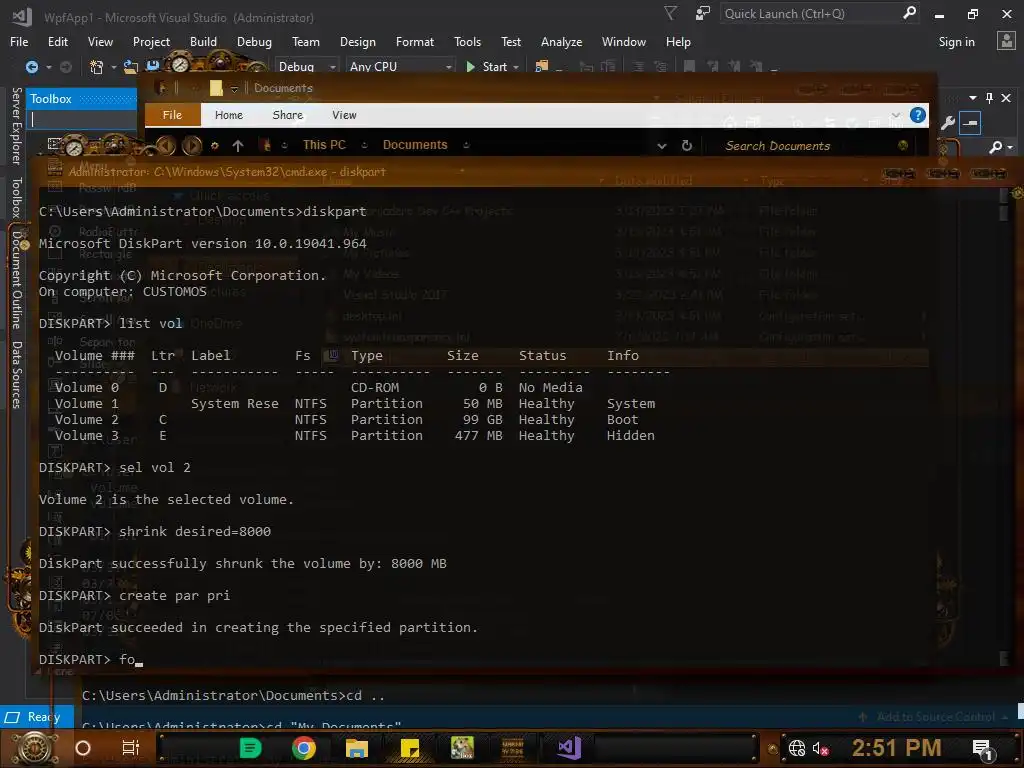Open the search options dropdown beside panel magnifier
The height and width of the screenshot is (768, 1024).
[1010, 148]
